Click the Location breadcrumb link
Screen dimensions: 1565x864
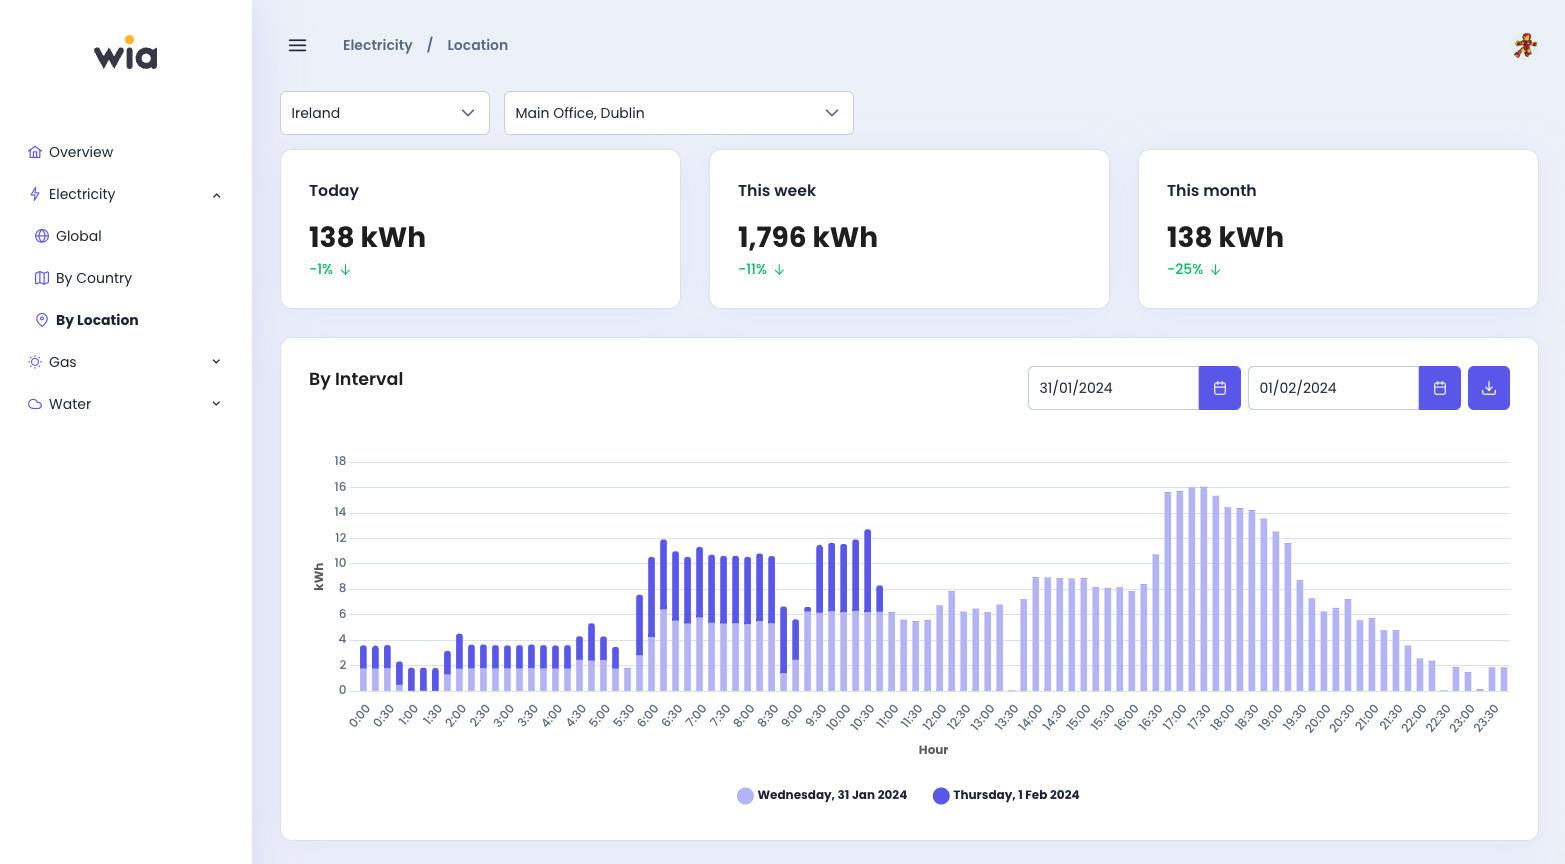click(x=477, y=45)
